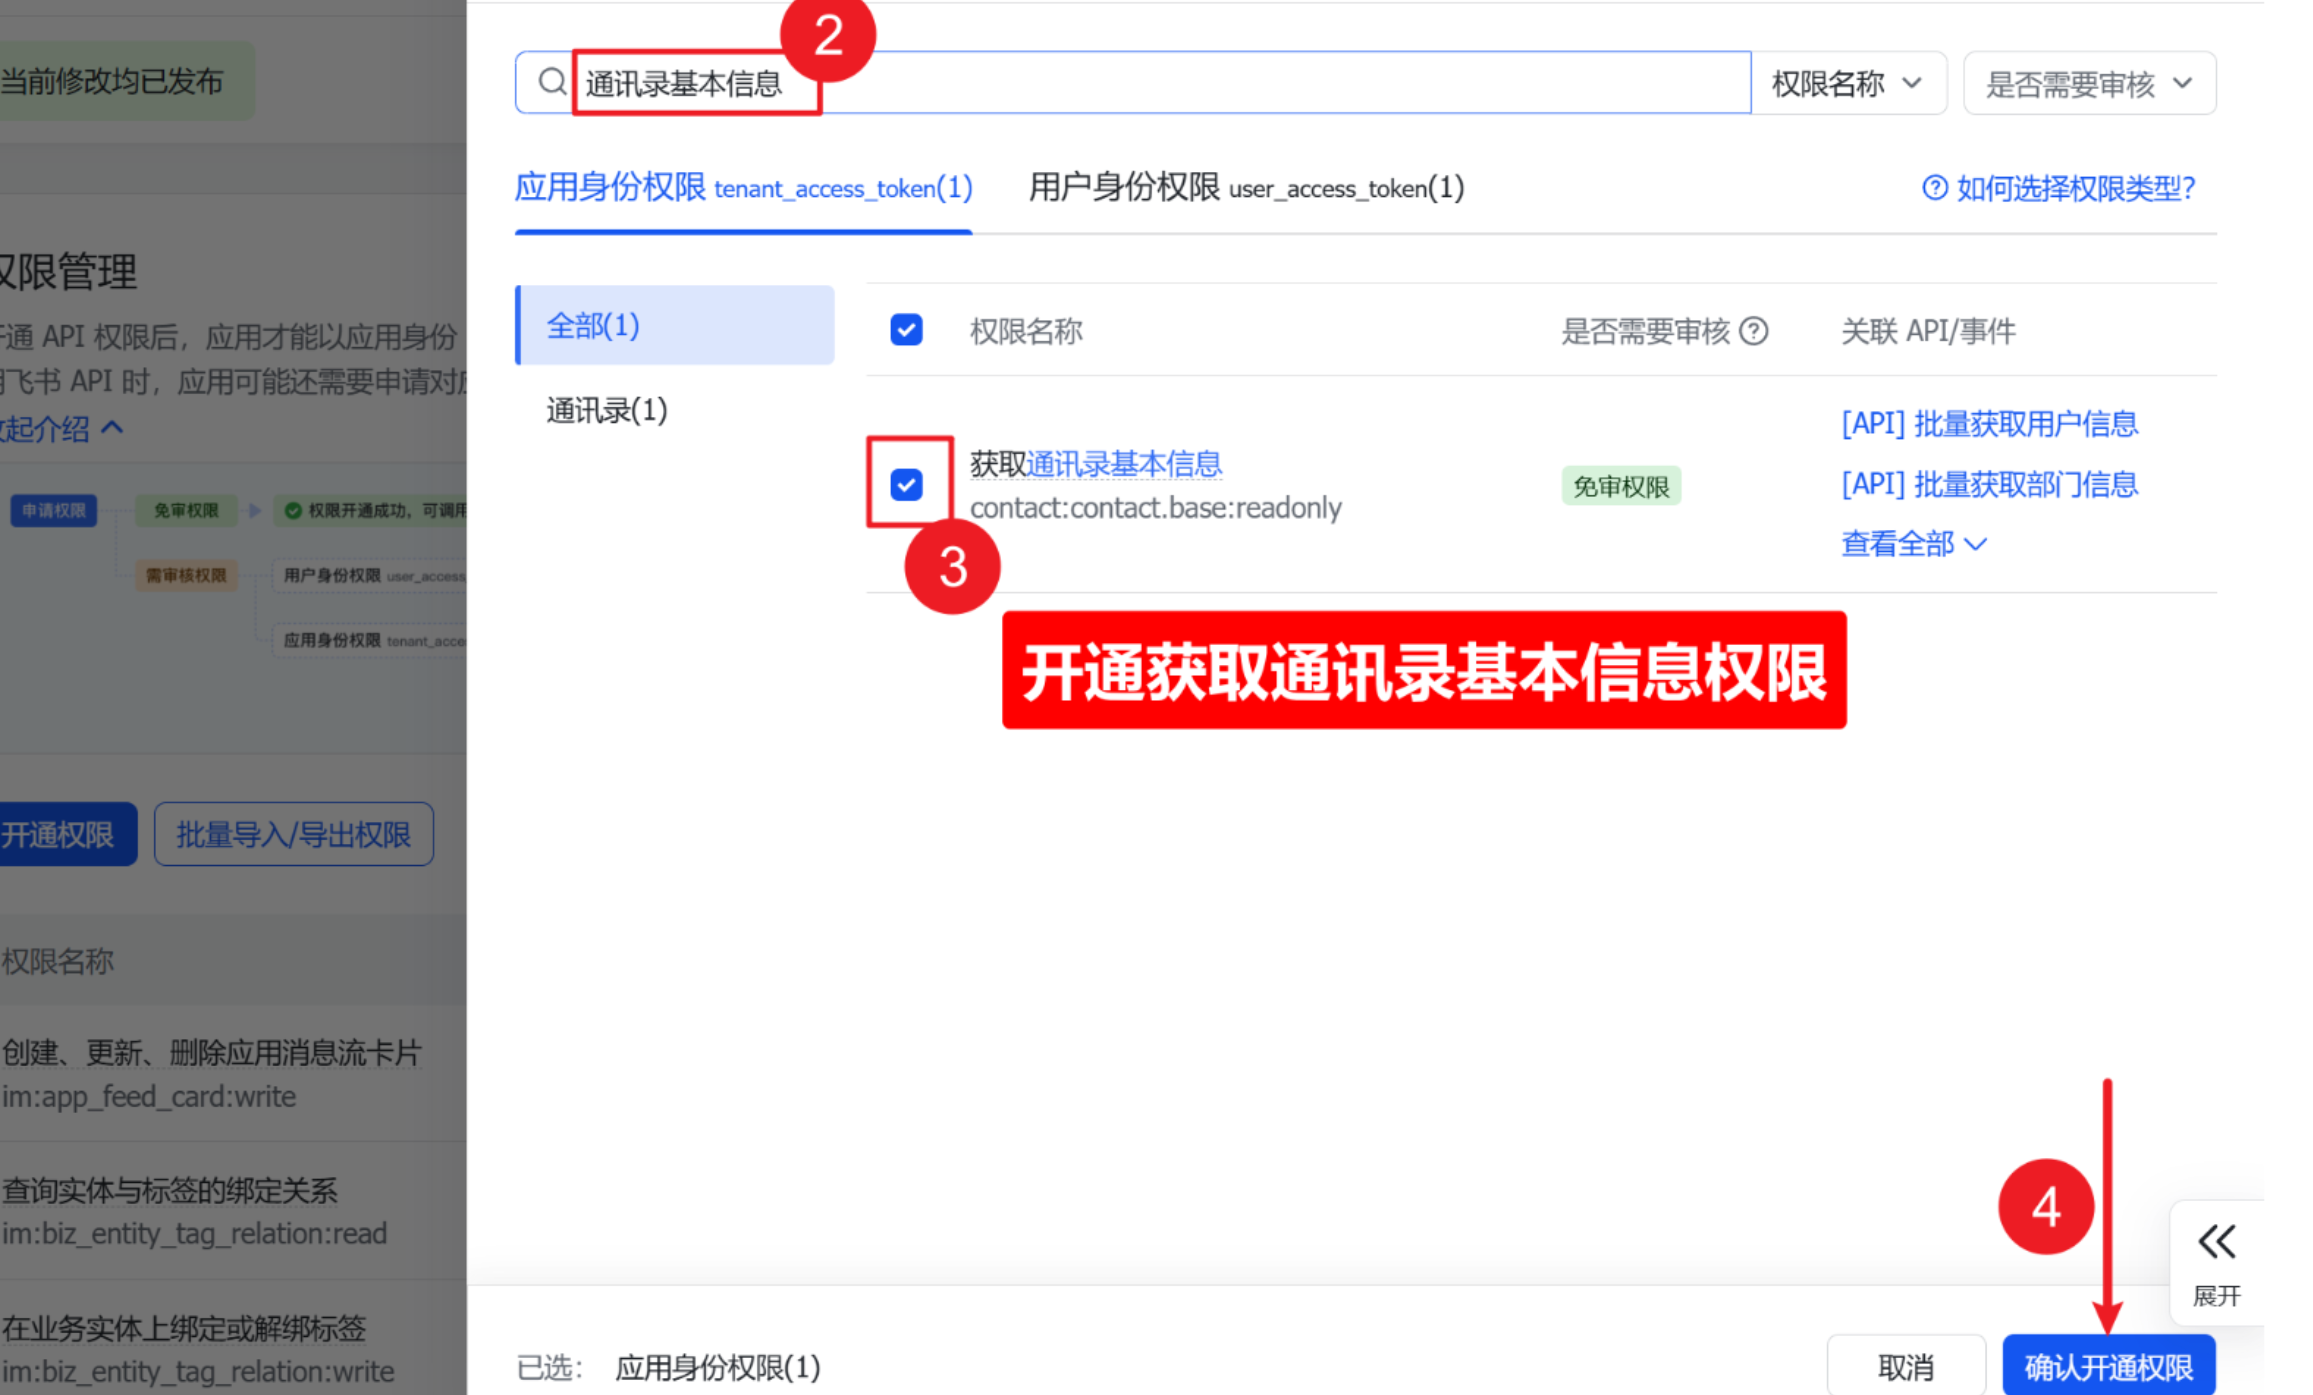Uncheck the contact:contact.base:readonly permission checkbox
The width and height of the screenshot is (2313, 1395).
pyautogui.click(x=906, y=485)
